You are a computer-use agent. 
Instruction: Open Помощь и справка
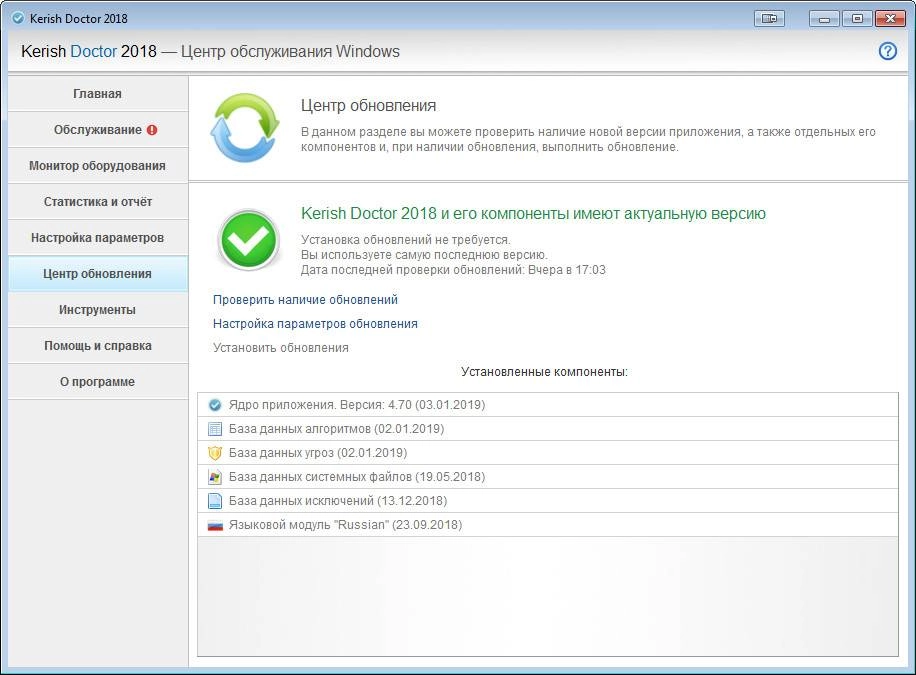pos(98,345)
